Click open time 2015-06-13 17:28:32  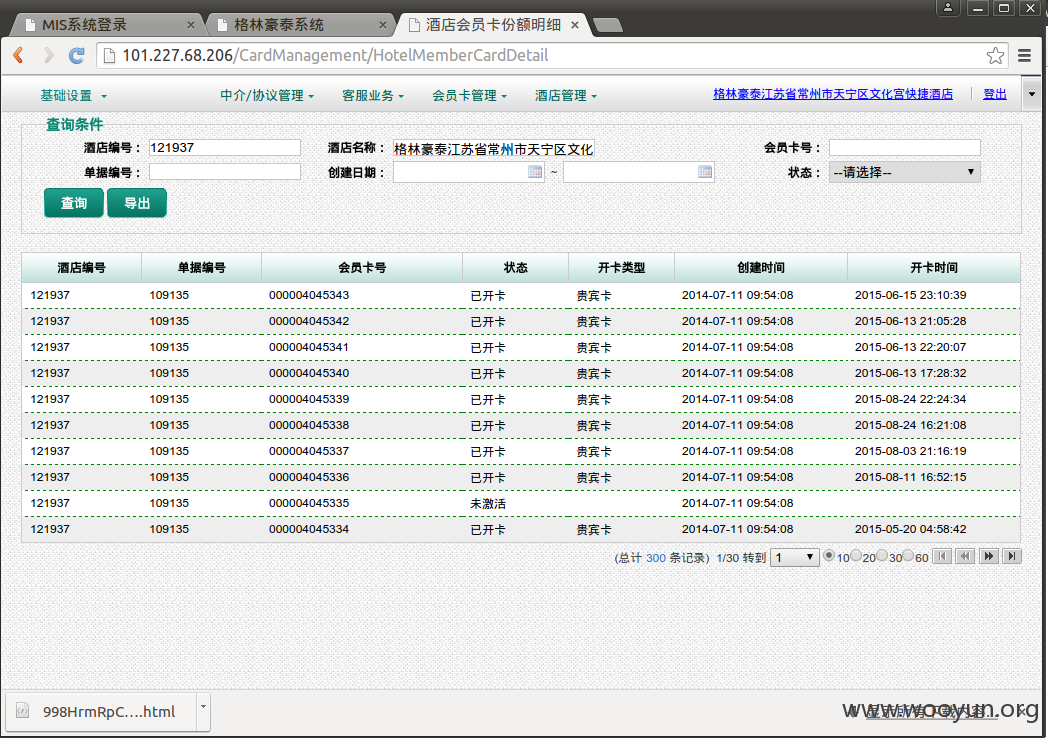click(x=910, y=373)
